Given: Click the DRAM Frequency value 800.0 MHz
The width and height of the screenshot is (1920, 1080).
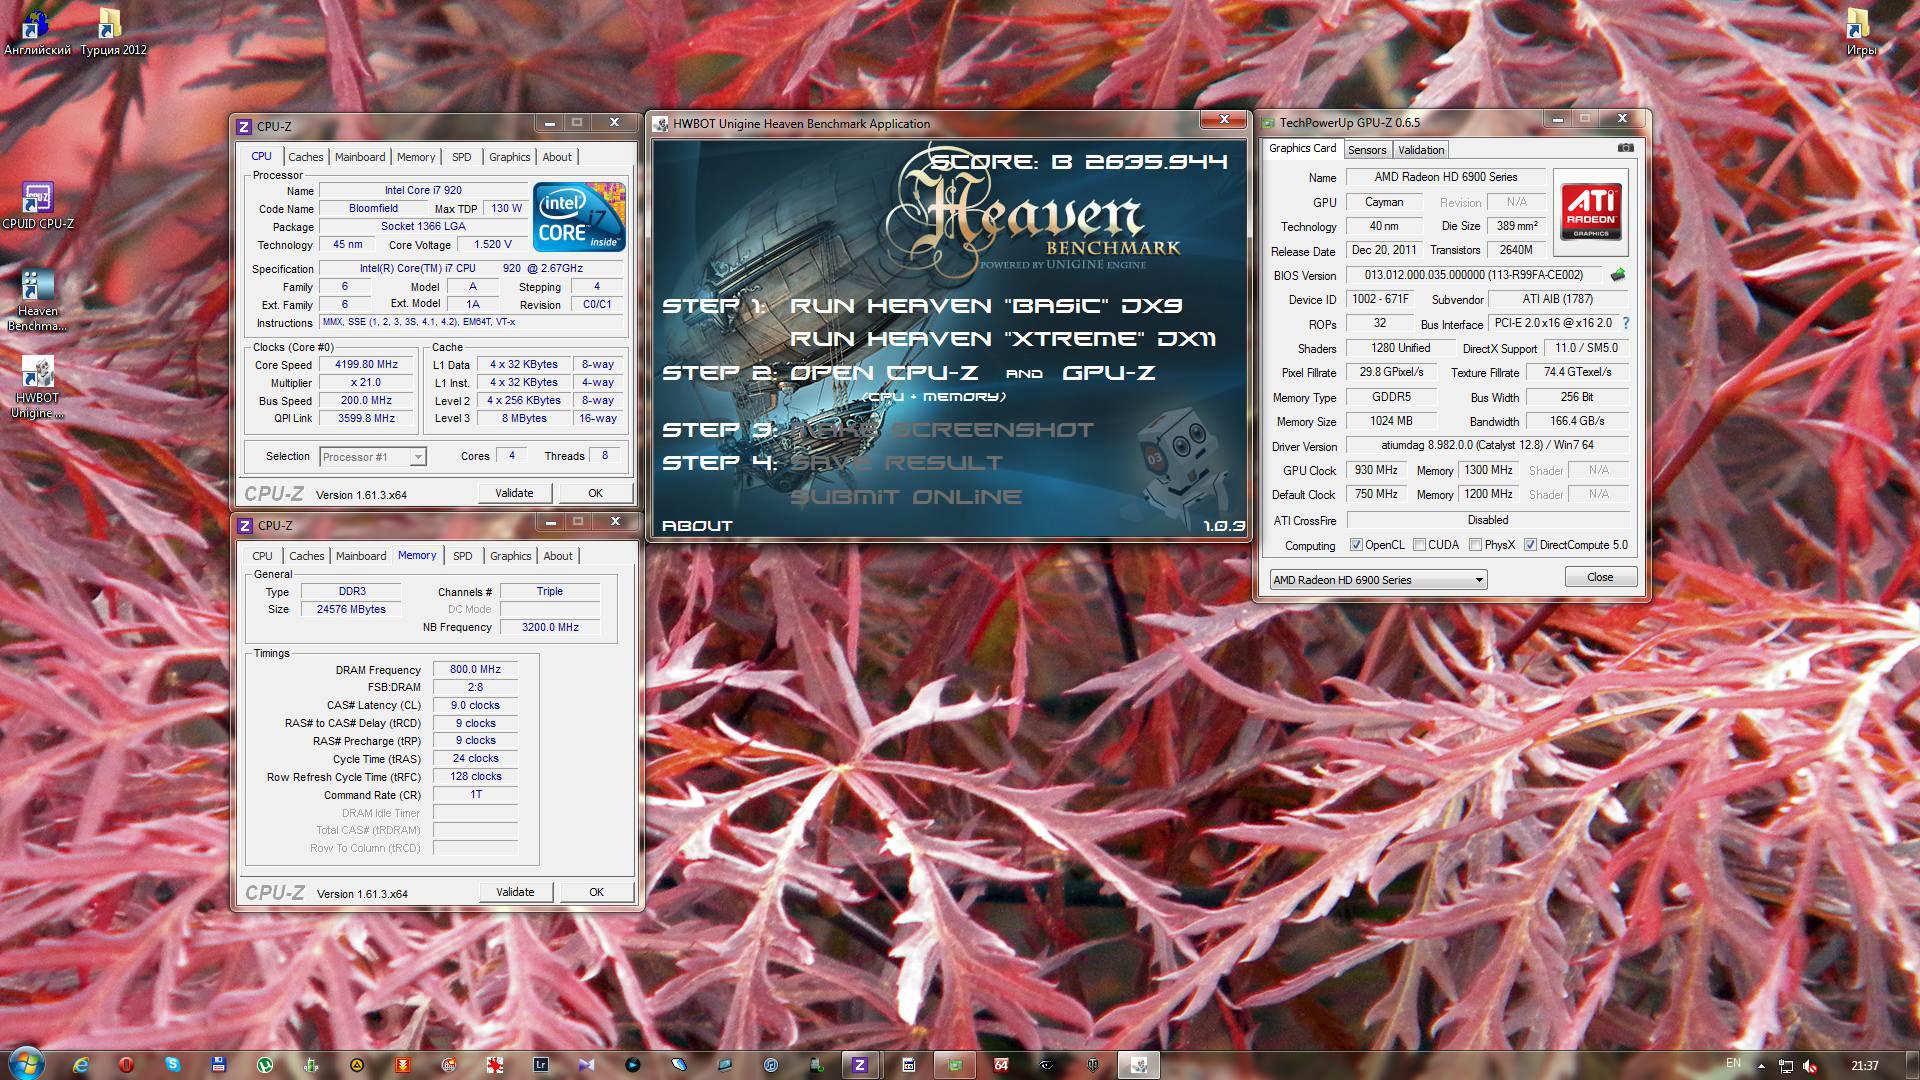Looking at the screenshot, I should click(x=475, y=670).
